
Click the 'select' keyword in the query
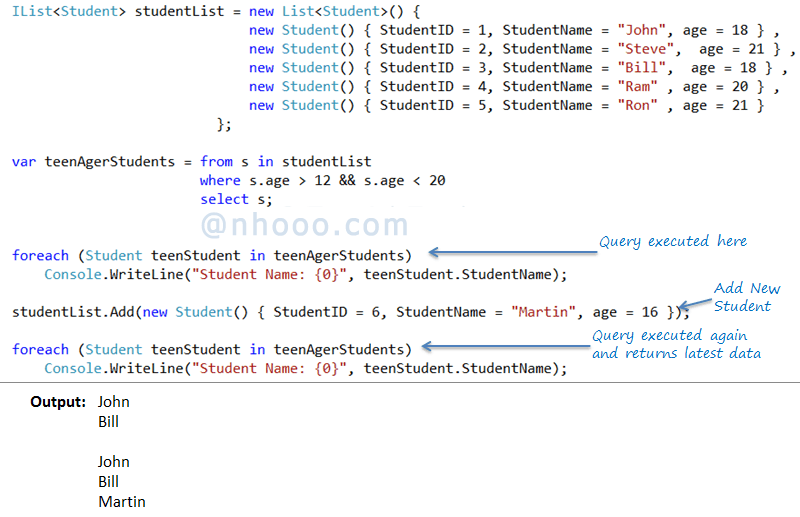(224, 200)
